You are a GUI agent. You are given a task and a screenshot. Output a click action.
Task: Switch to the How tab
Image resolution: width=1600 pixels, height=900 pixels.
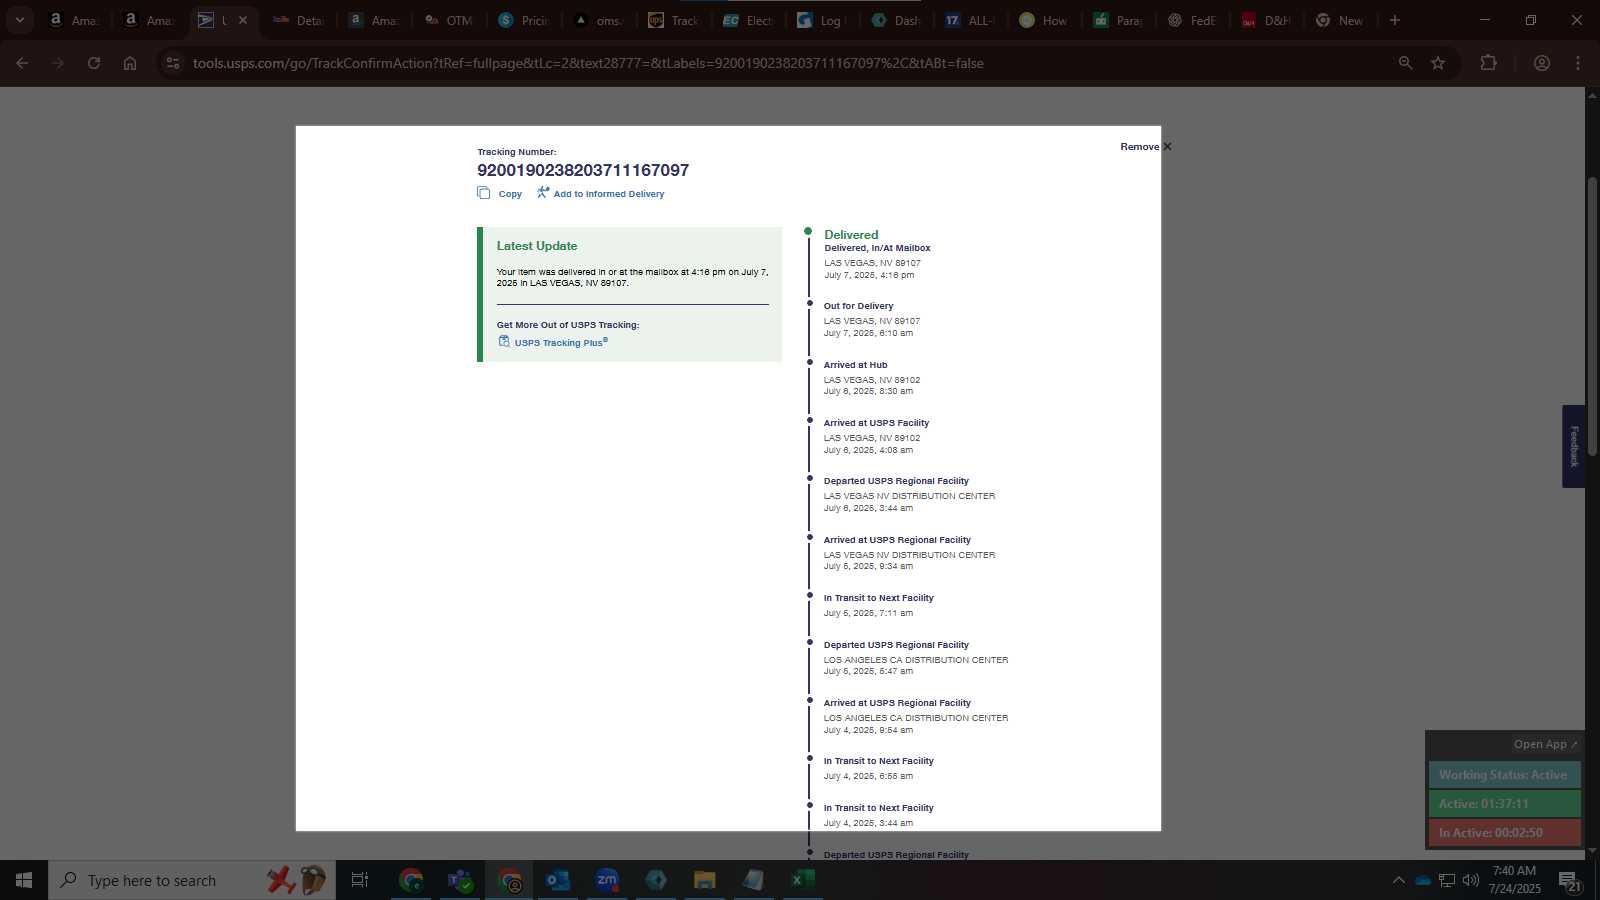click(1045, 20)
